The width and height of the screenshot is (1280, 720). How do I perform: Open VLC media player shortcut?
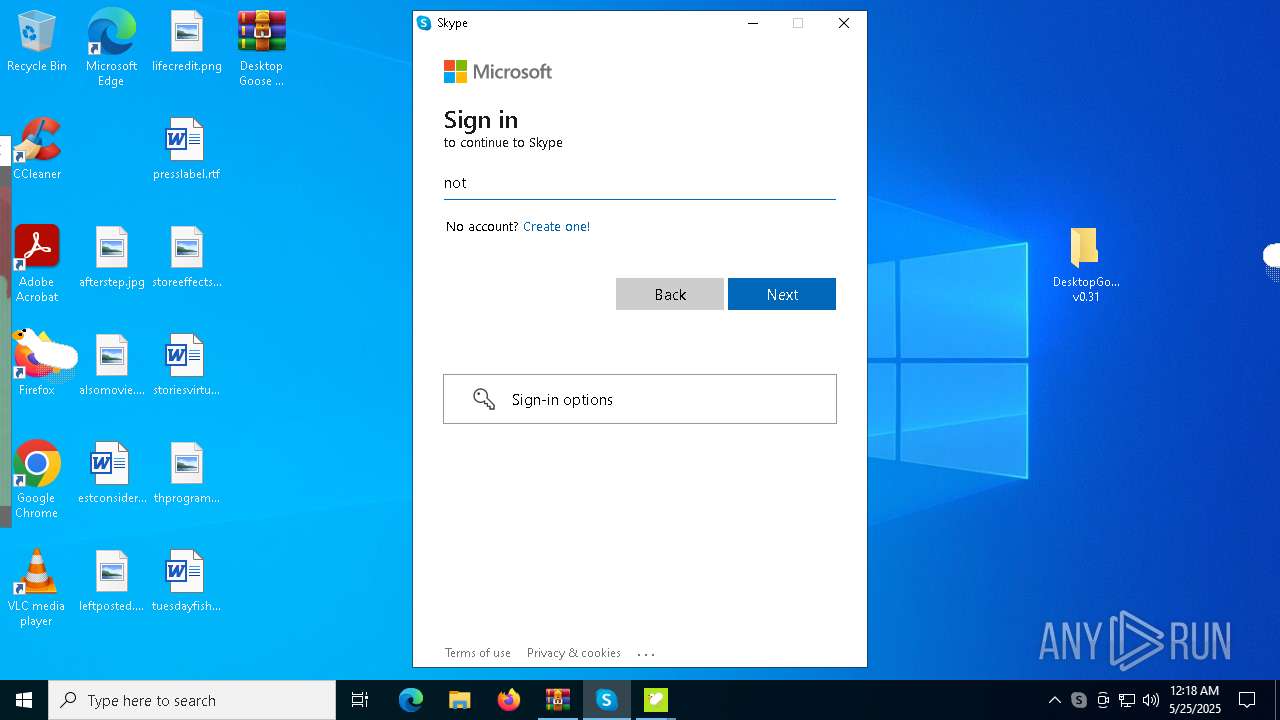pyautogui.click(x=37, y=588)
